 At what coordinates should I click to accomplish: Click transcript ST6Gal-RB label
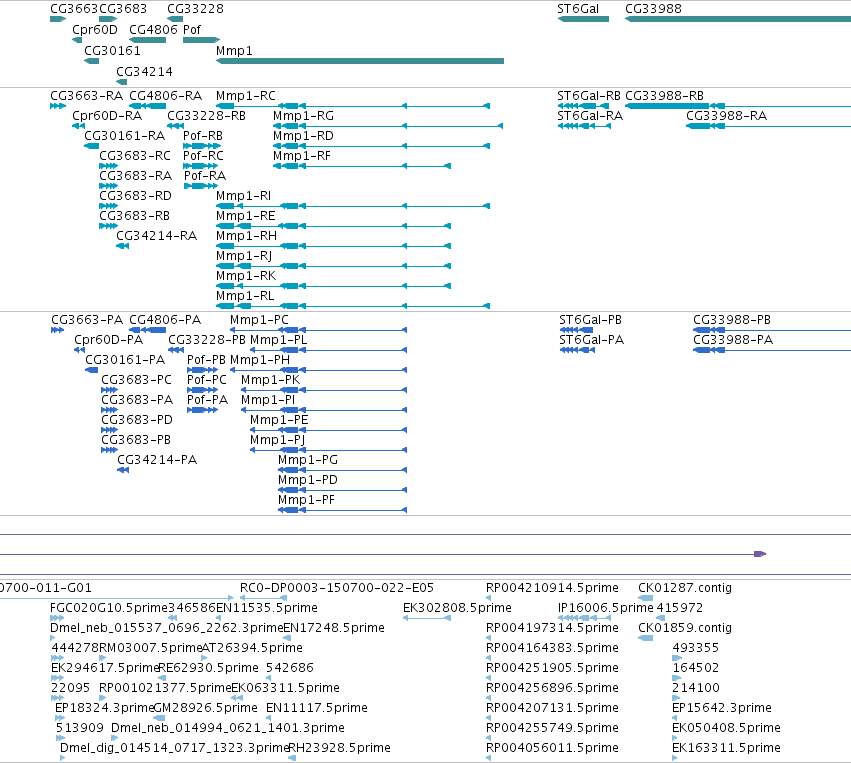pyautogui.click(x=589, y=96)
